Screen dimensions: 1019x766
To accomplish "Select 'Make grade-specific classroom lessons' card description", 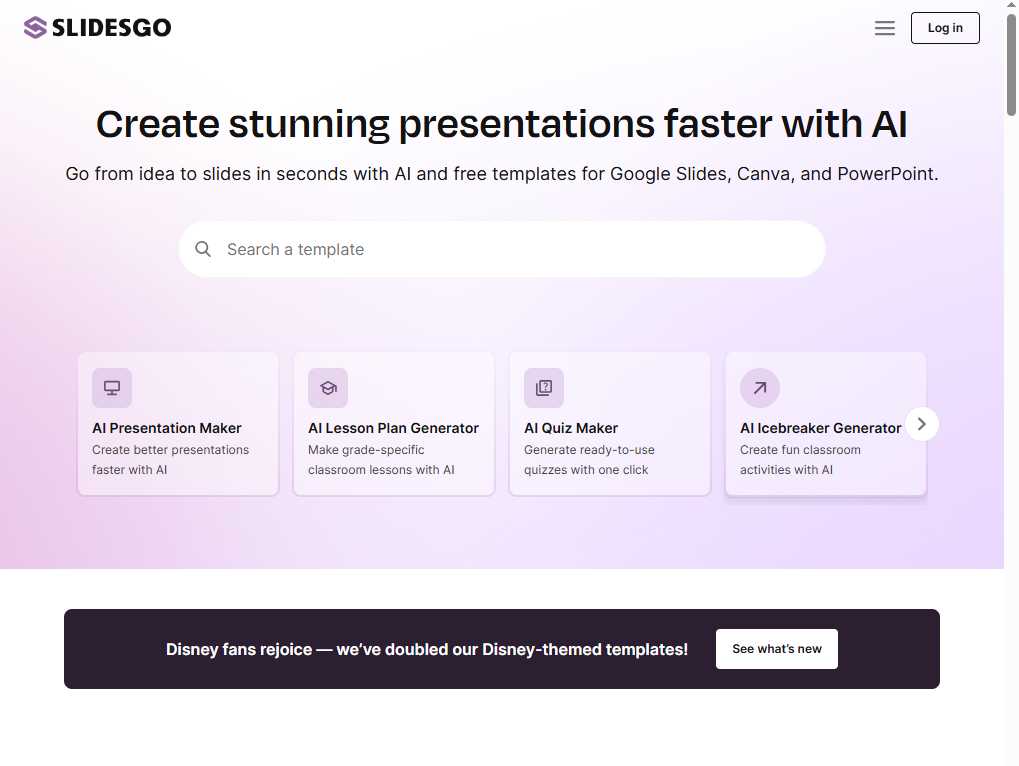I will click(381, 460).
